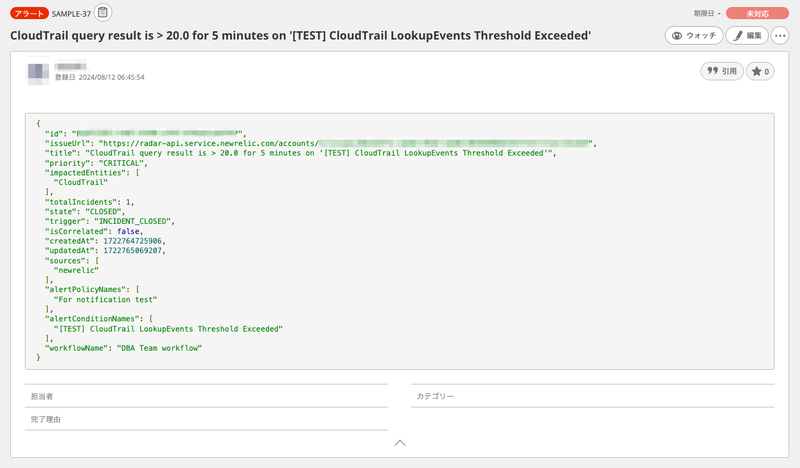Click the updatedAt value 1722765069207
Viewport: 800px width, 468px height.
(133, 251)
